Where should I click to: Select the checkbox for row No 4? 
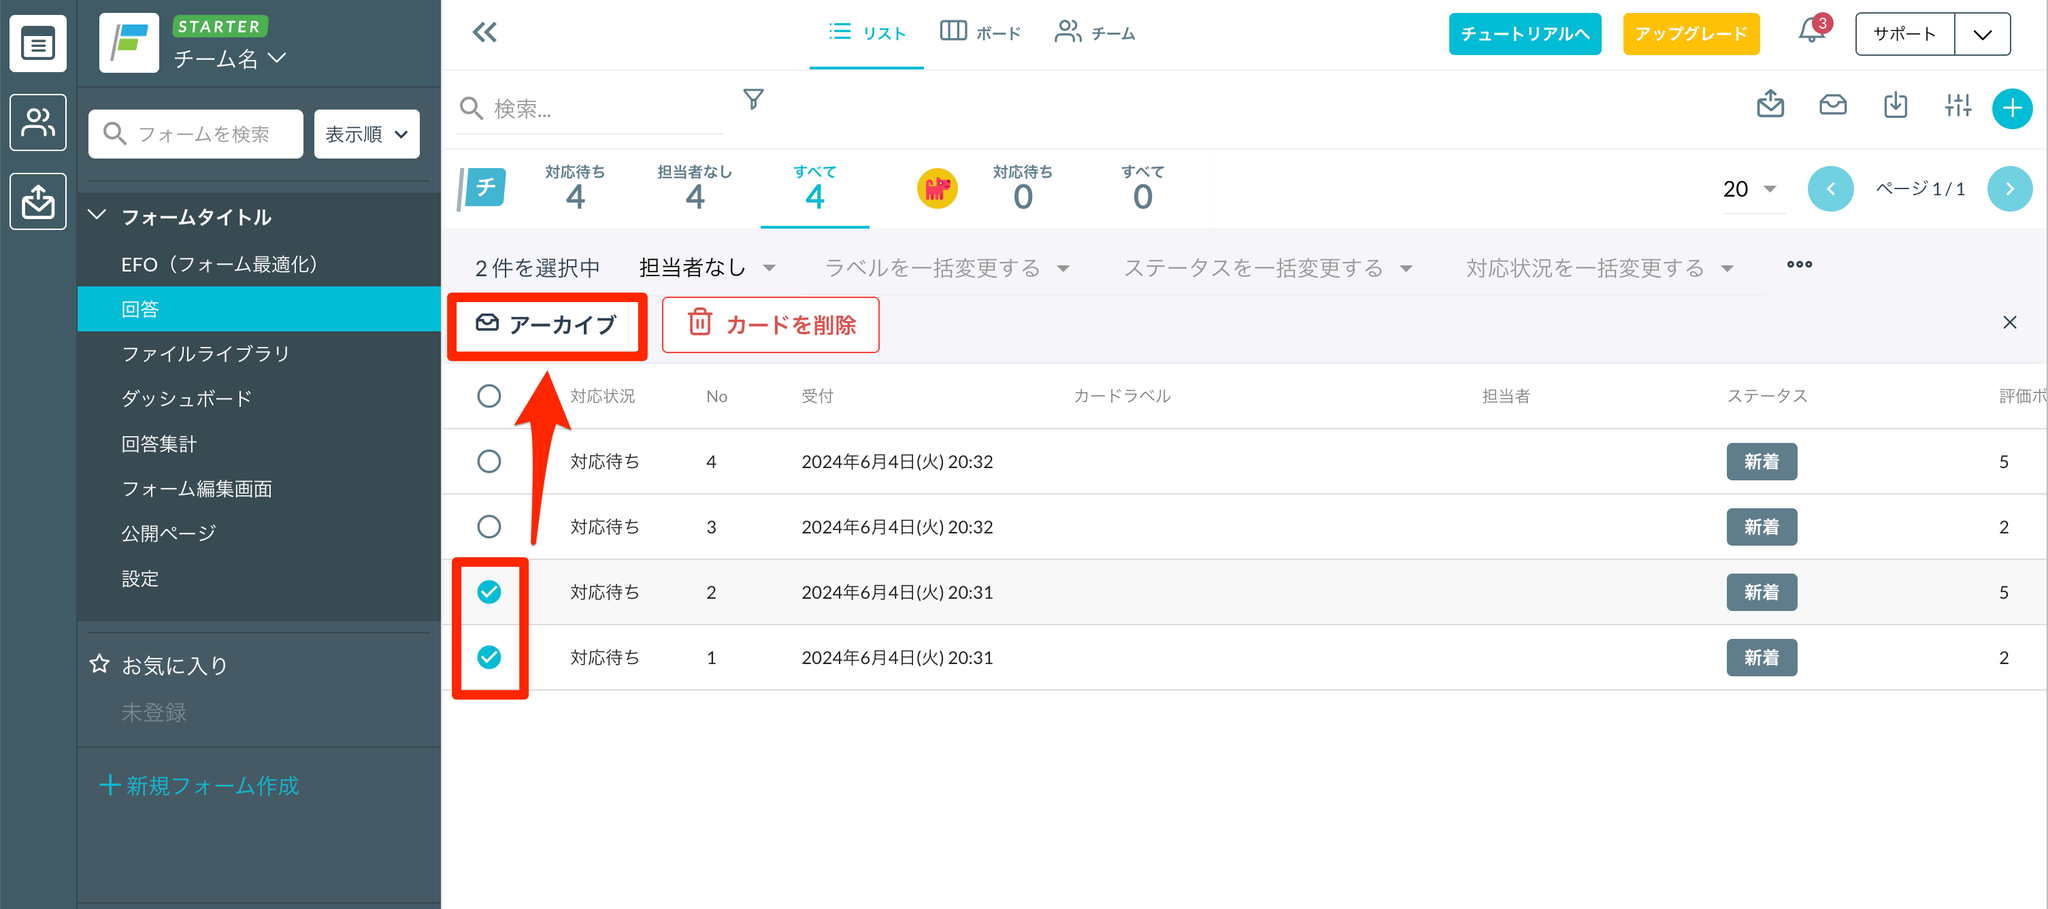pyautogui.click(x=489, y=461)
